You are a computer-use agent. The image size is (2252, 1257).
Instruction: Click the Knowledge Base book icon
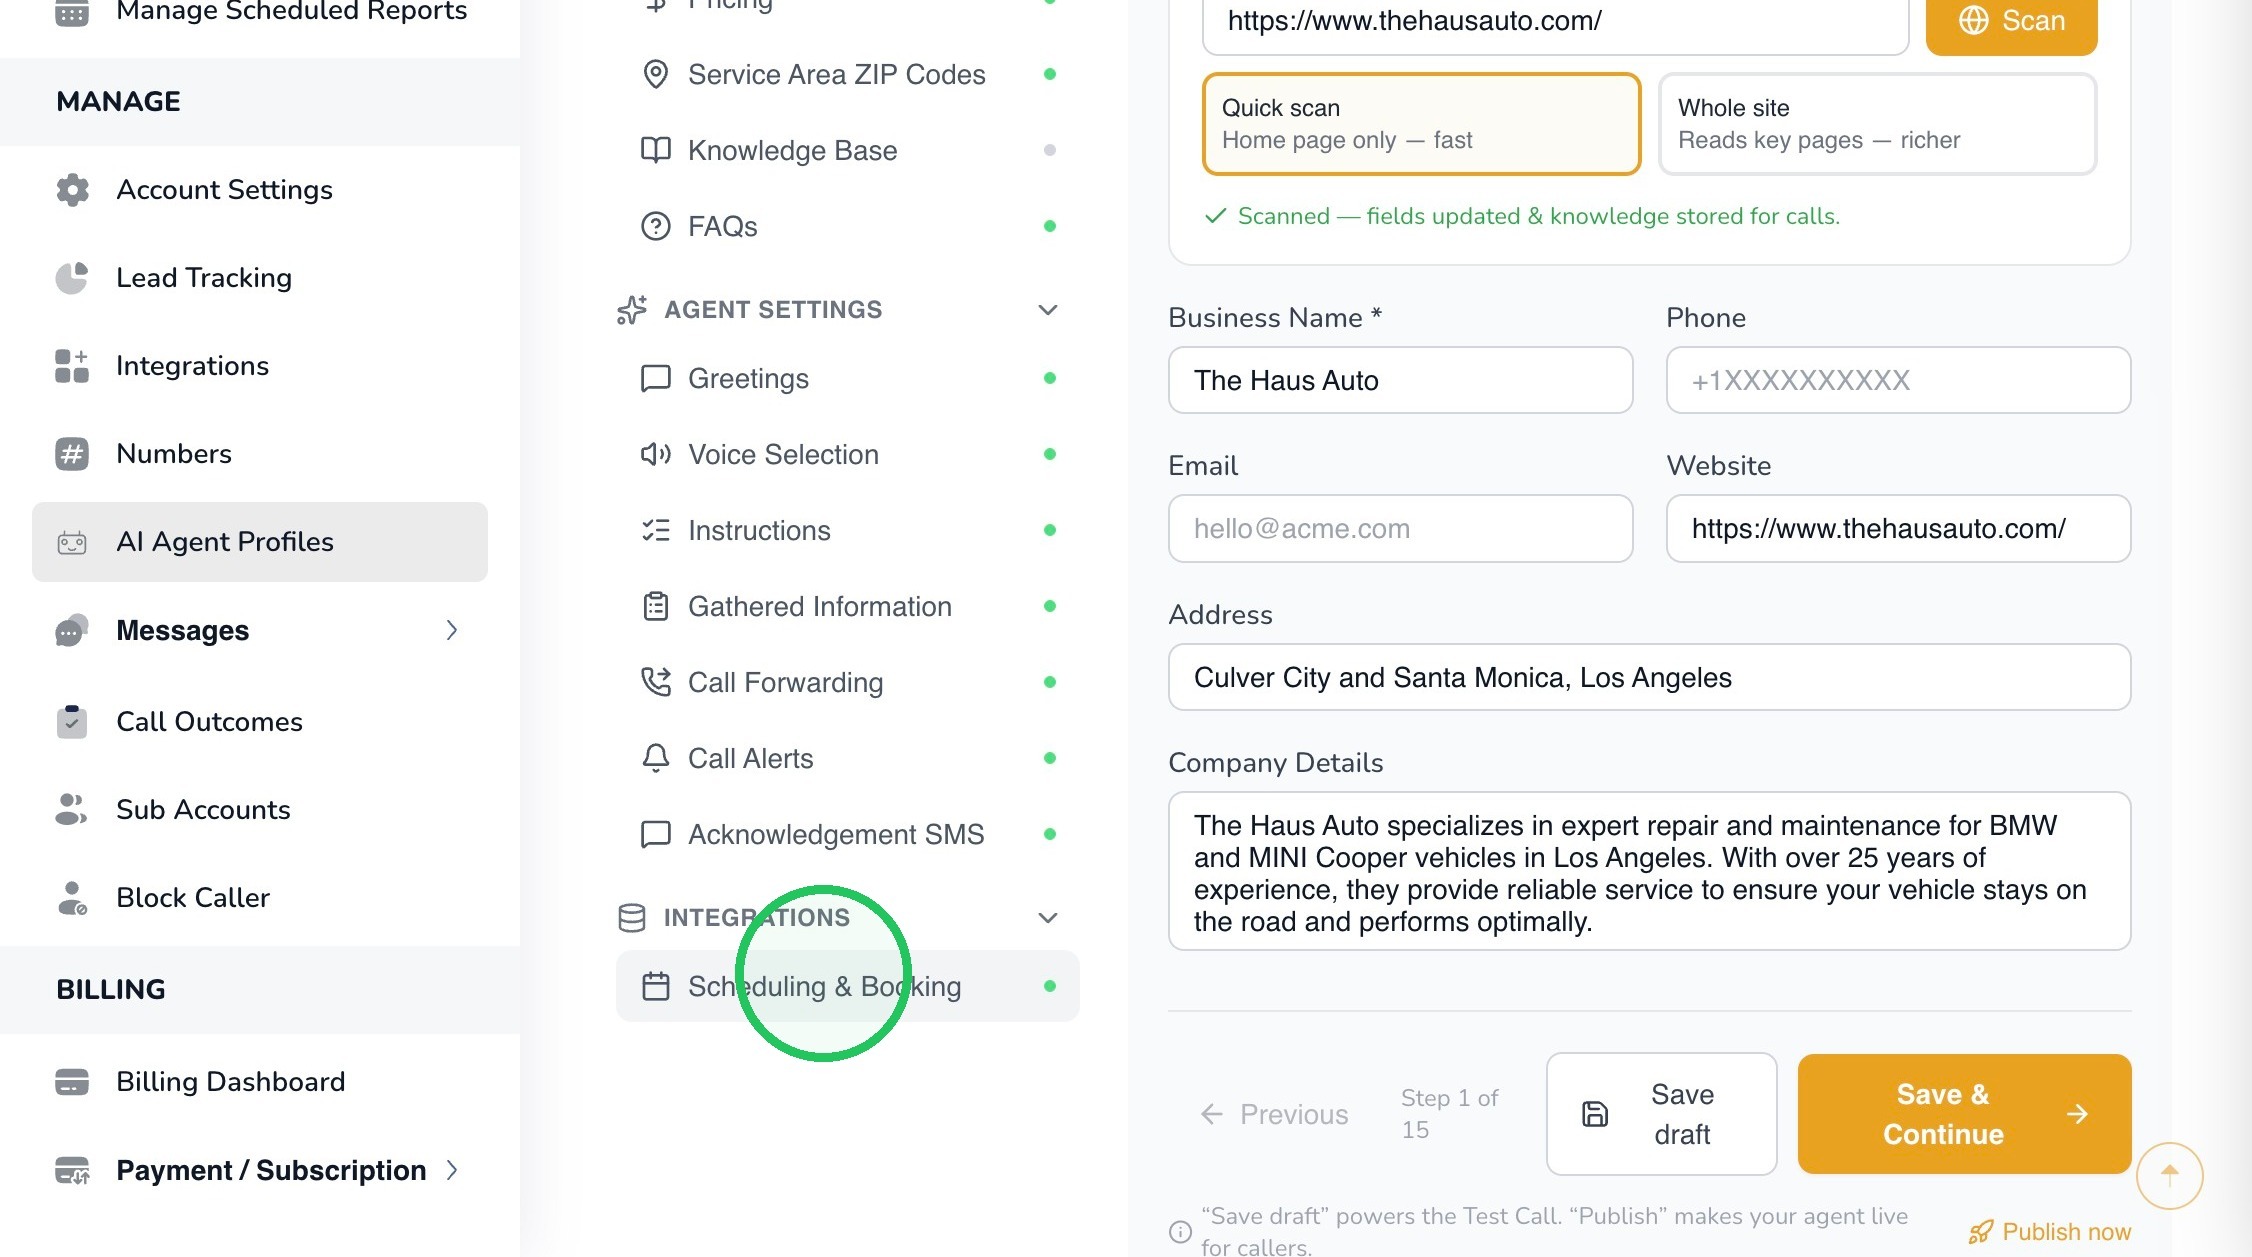655,150
